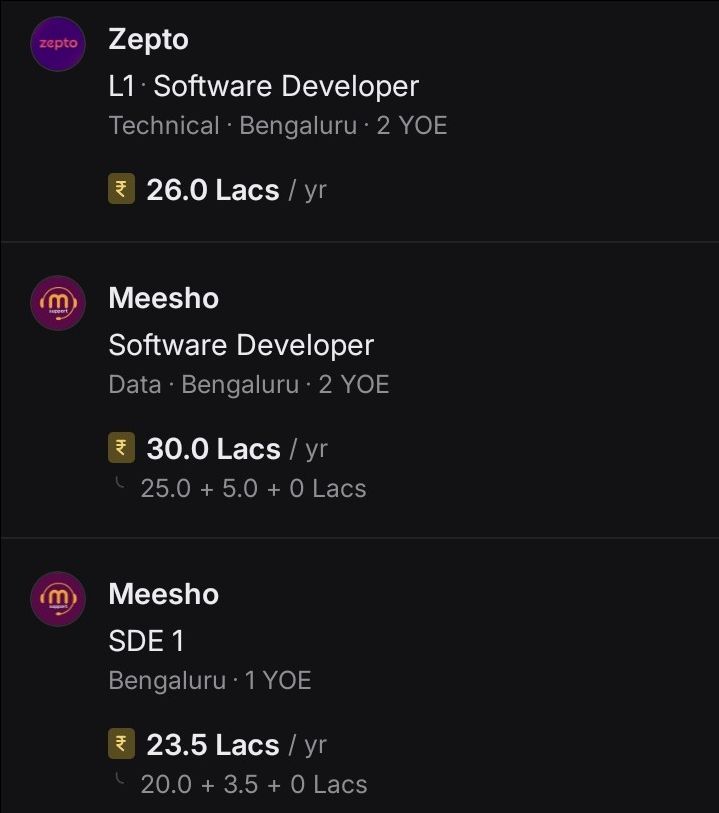
Task: Open the Zepto company logo
Action: pos(58,44)
